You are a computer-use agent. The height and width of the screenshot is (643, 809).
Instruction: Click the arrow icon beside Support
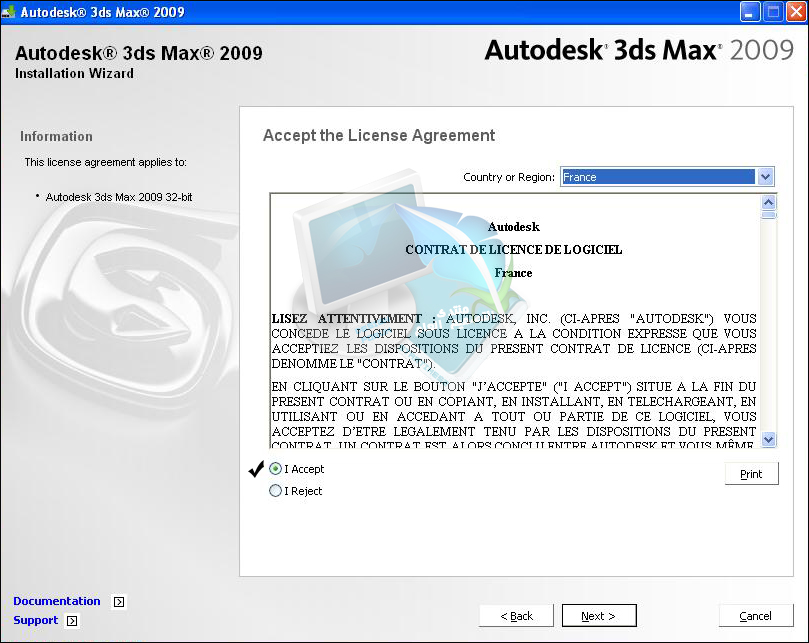pos(72,621)
